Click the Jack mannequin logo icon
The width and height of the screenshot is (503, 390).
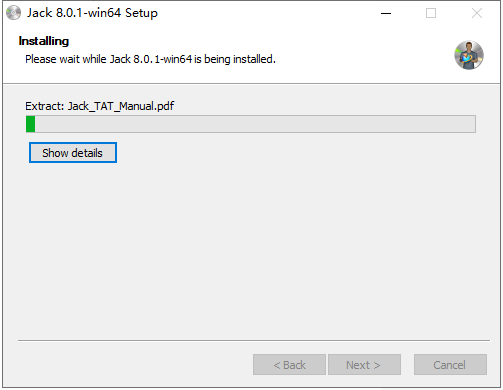pos(469,55)
